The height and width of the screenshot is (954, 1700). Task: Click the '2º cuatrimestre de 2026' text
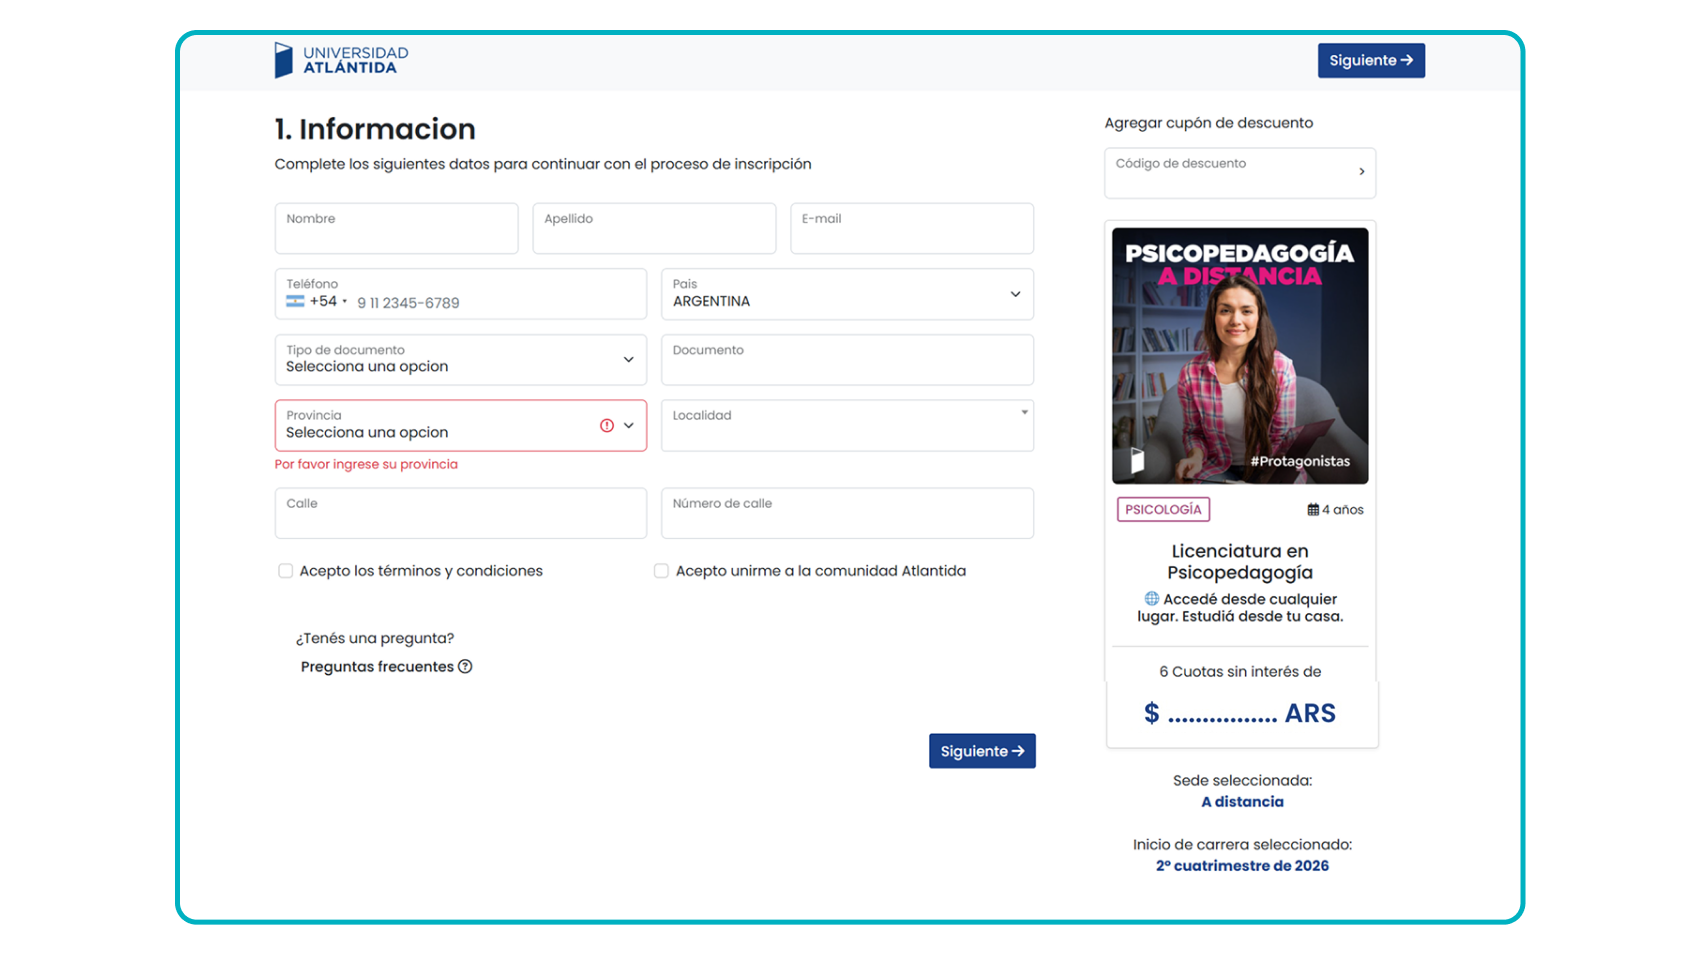click(x=1242, y=866)
